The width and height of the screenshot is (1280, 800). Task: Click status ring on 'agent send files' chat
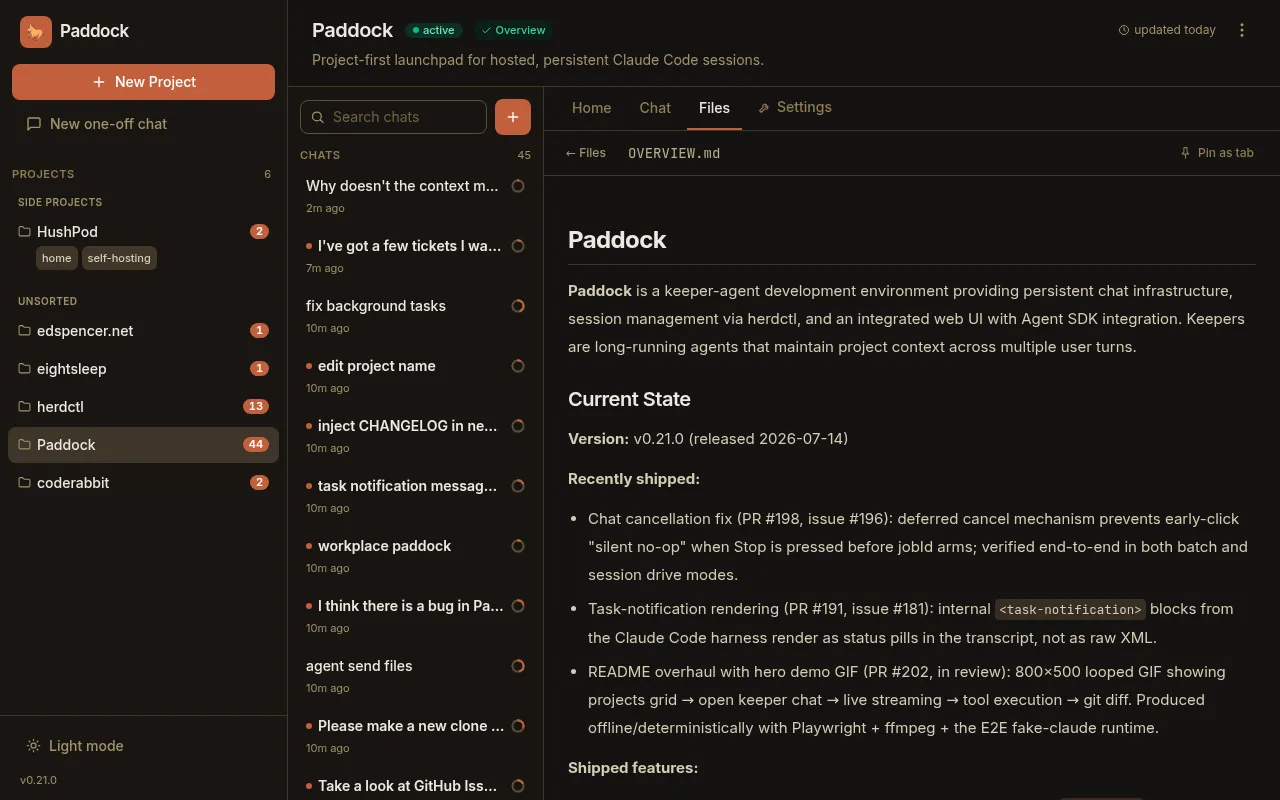click(x=518, y=666)
